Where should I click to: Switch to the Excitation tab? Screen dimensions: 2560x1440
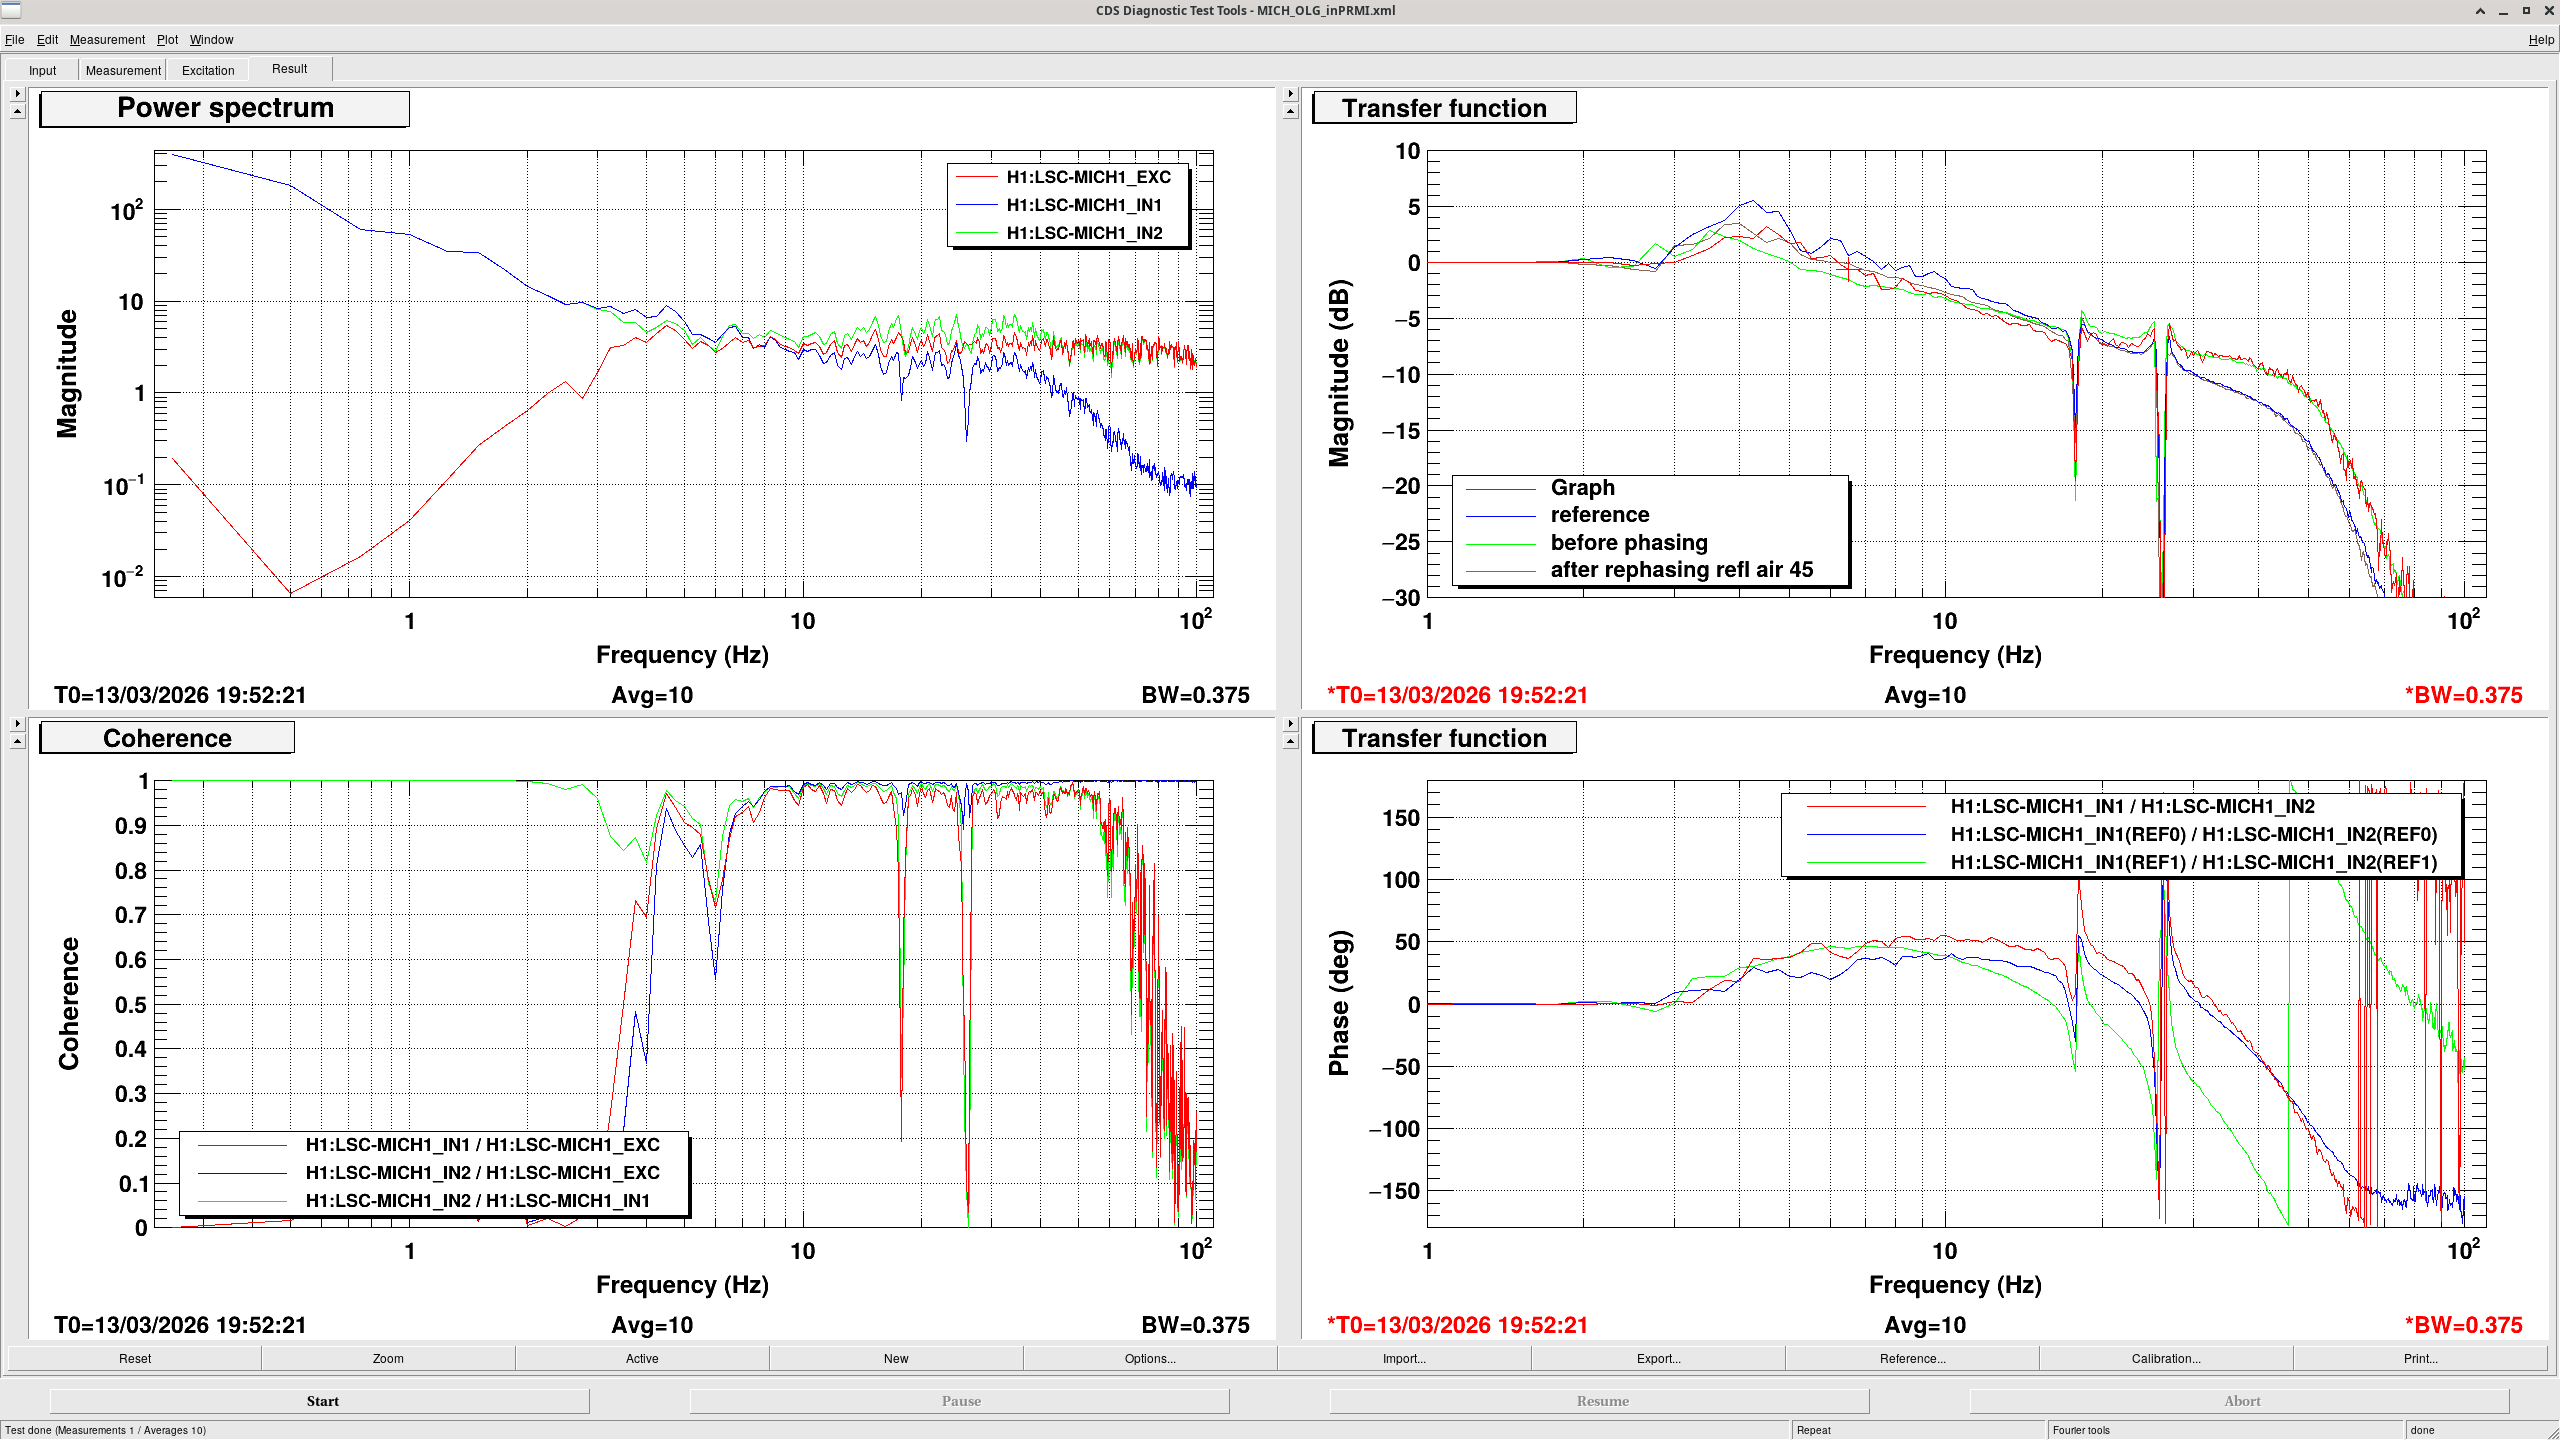point(208,70)
